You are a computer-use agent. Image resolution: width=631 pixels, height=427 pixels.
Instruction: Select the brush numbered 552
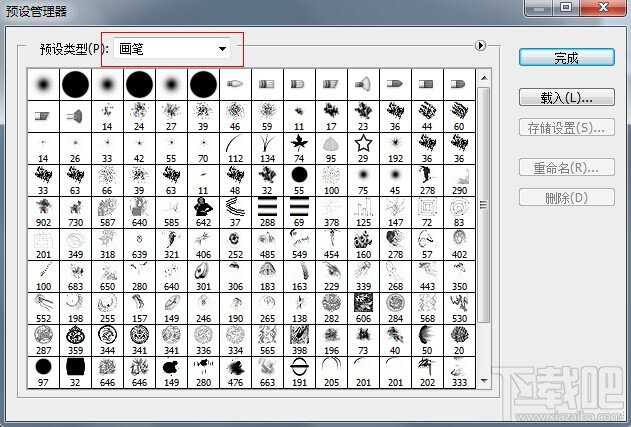click(x=43, y=308)
